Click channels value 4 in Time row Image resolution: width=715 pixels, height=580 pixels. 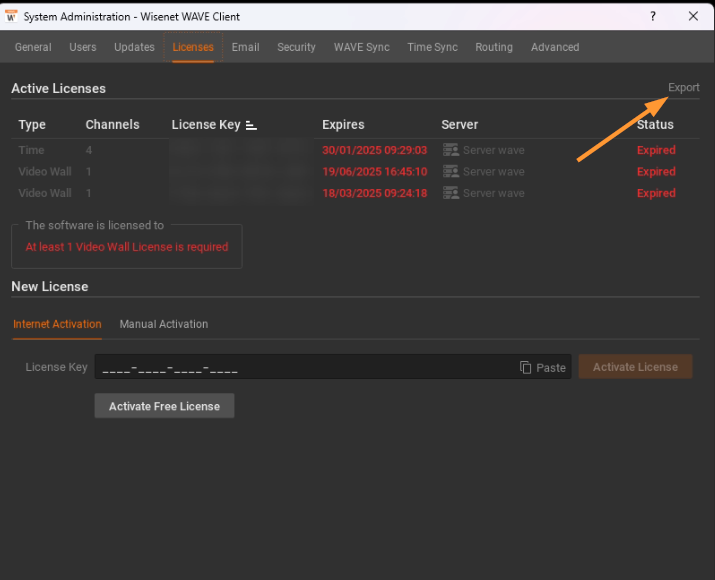[89, 150]
